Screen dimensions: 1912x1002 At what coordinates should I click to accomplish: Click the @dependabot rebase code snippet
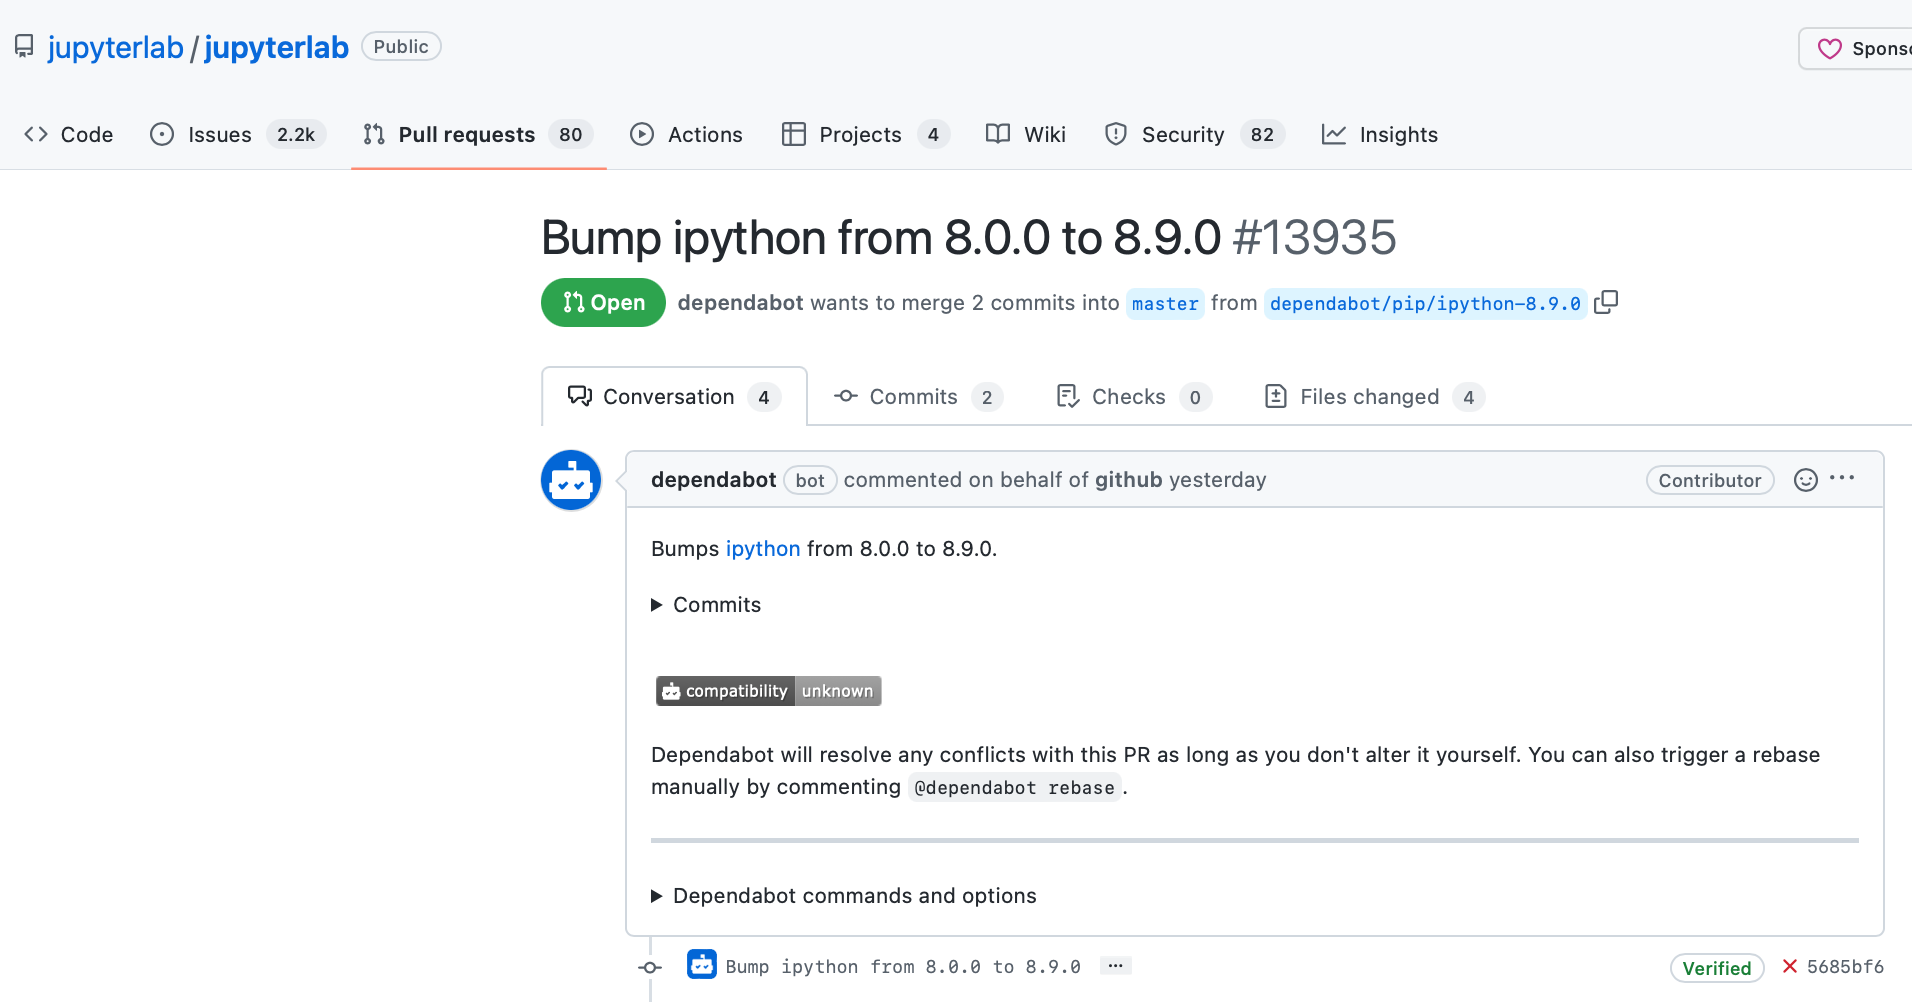coord(1014,788)
